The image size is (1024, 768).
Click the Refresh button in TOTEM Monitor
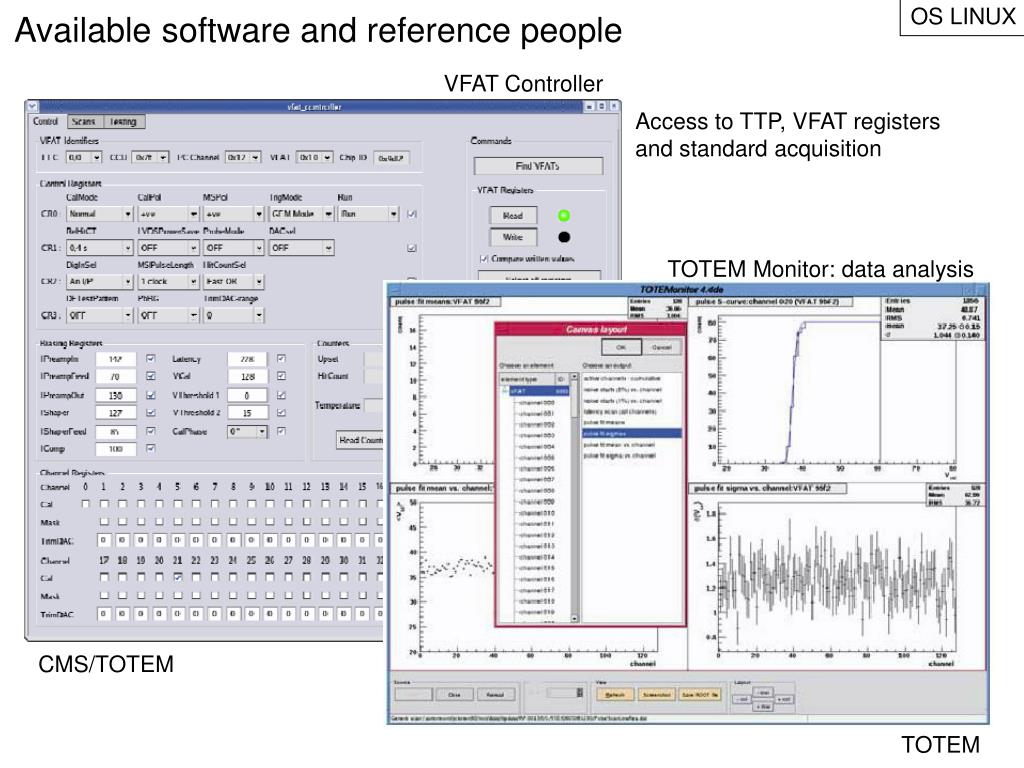[x=615, y=695]
